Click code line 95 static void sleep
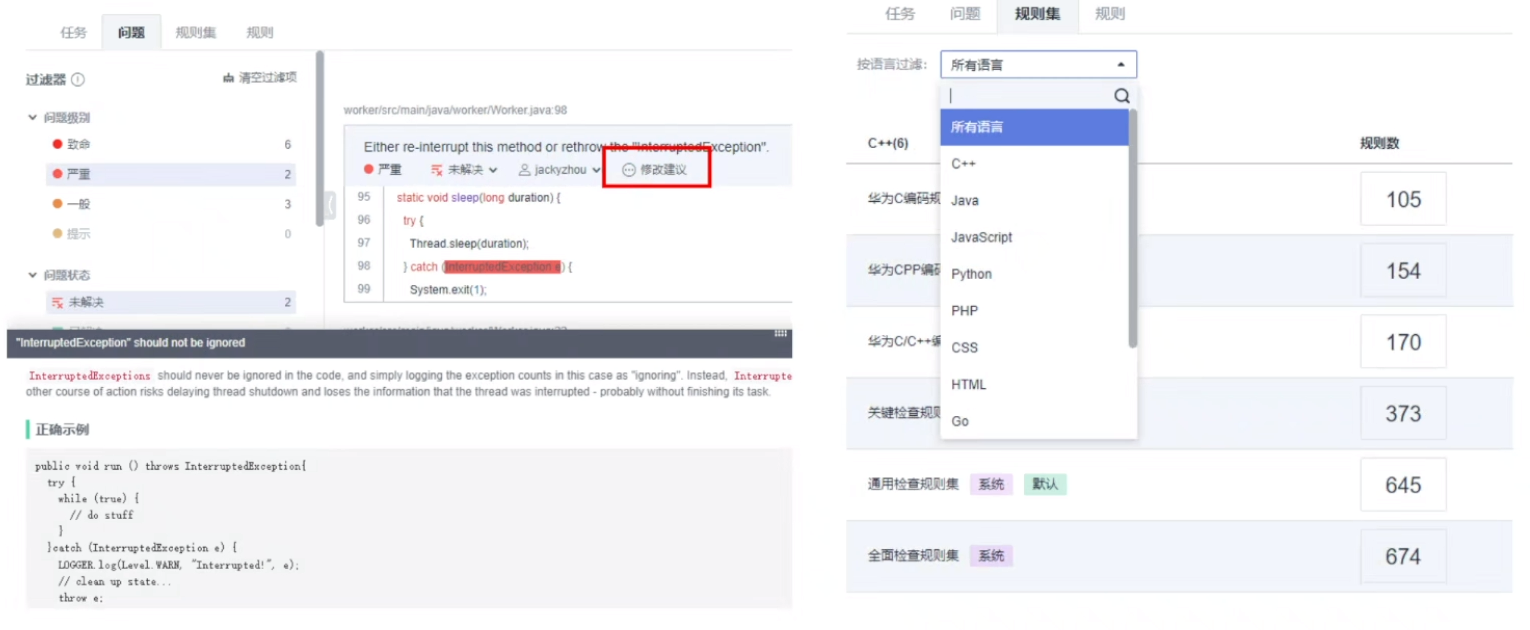This screenshot has height=630, width=1530. pos(478,198)
